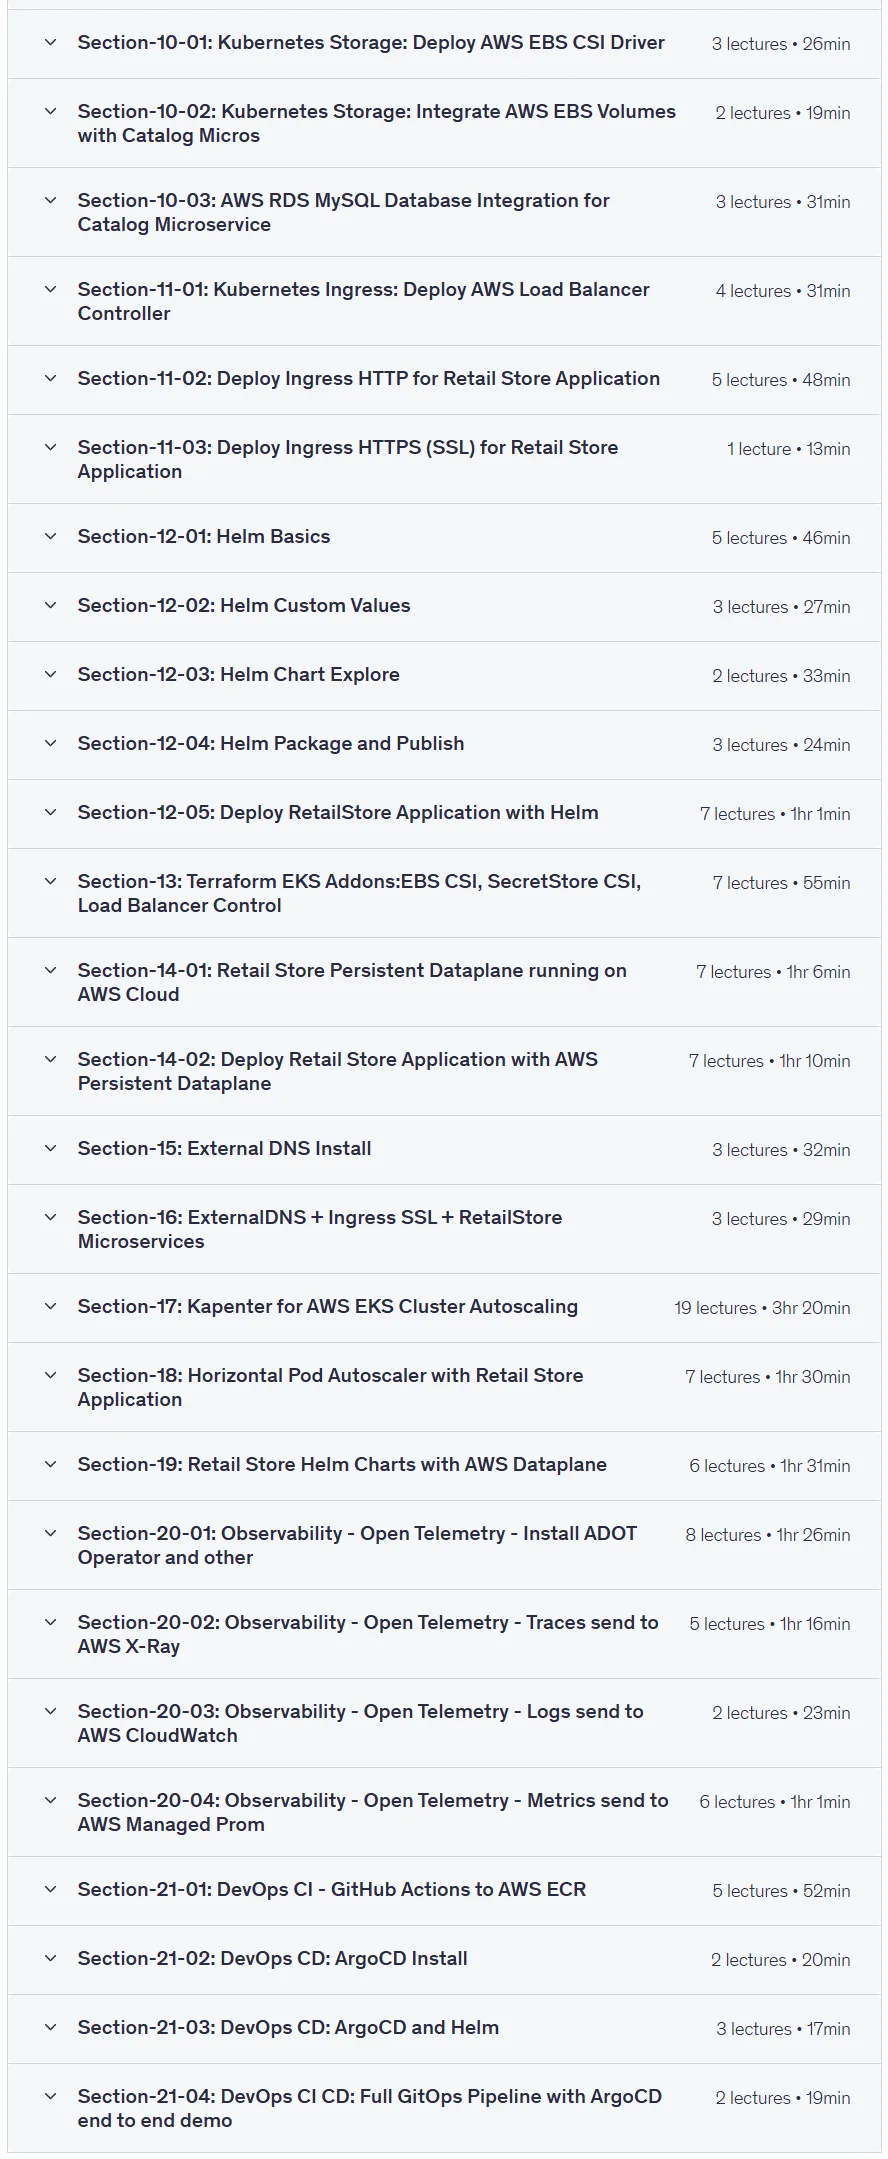Image resolution: width=888 pixels, height=2159 pixels.
Task: Click '5 lectures • 48min' text
Action: pos(781,380)
